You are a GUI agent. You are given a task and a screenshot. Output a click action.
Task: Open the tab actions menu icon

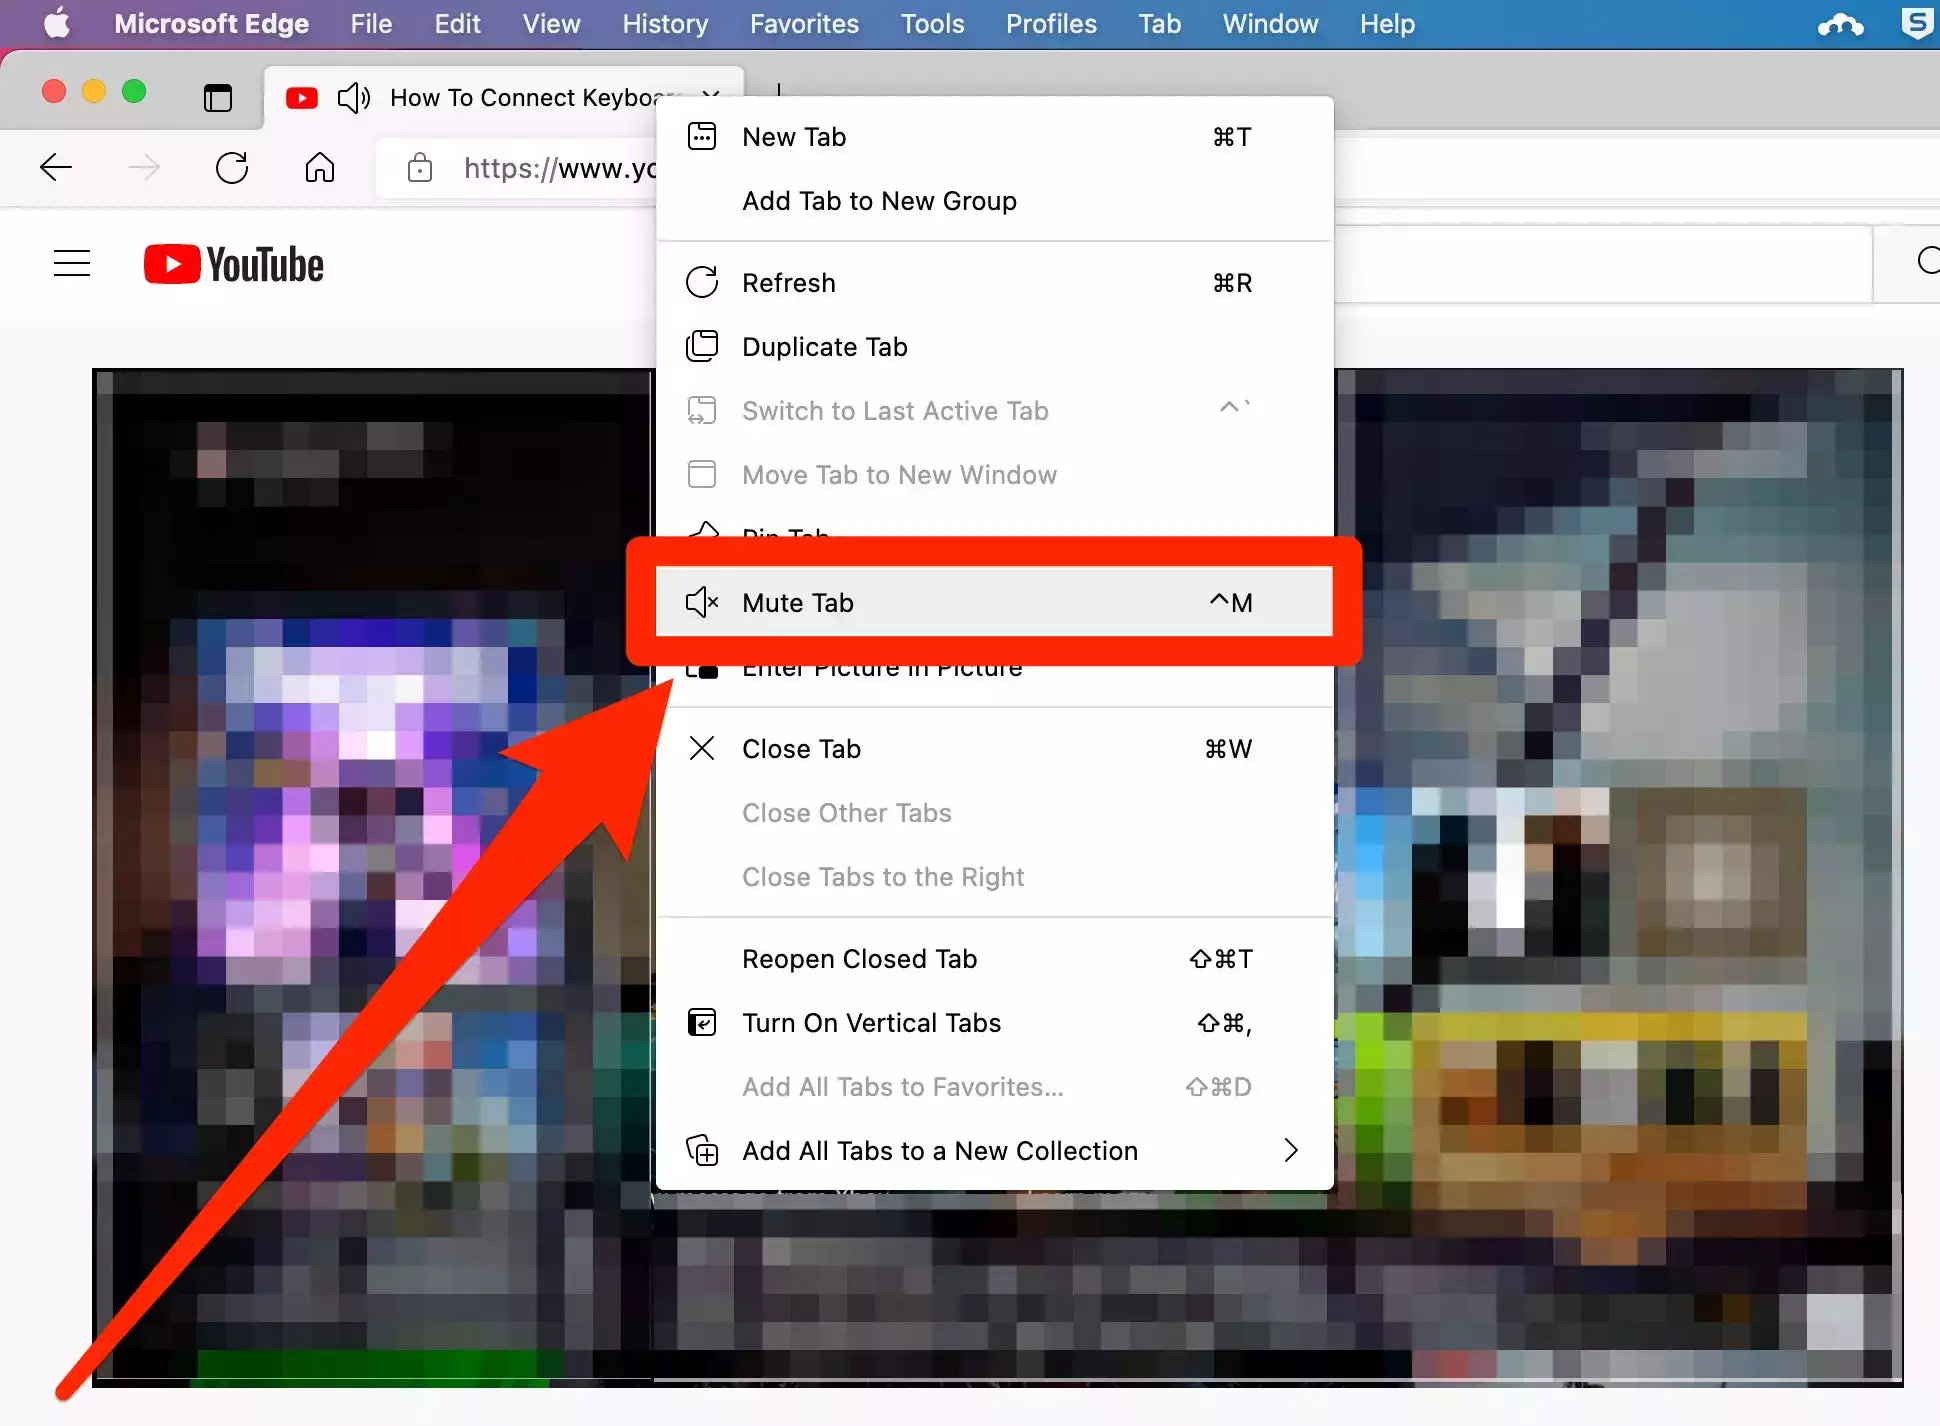click(x=217, y=97)
